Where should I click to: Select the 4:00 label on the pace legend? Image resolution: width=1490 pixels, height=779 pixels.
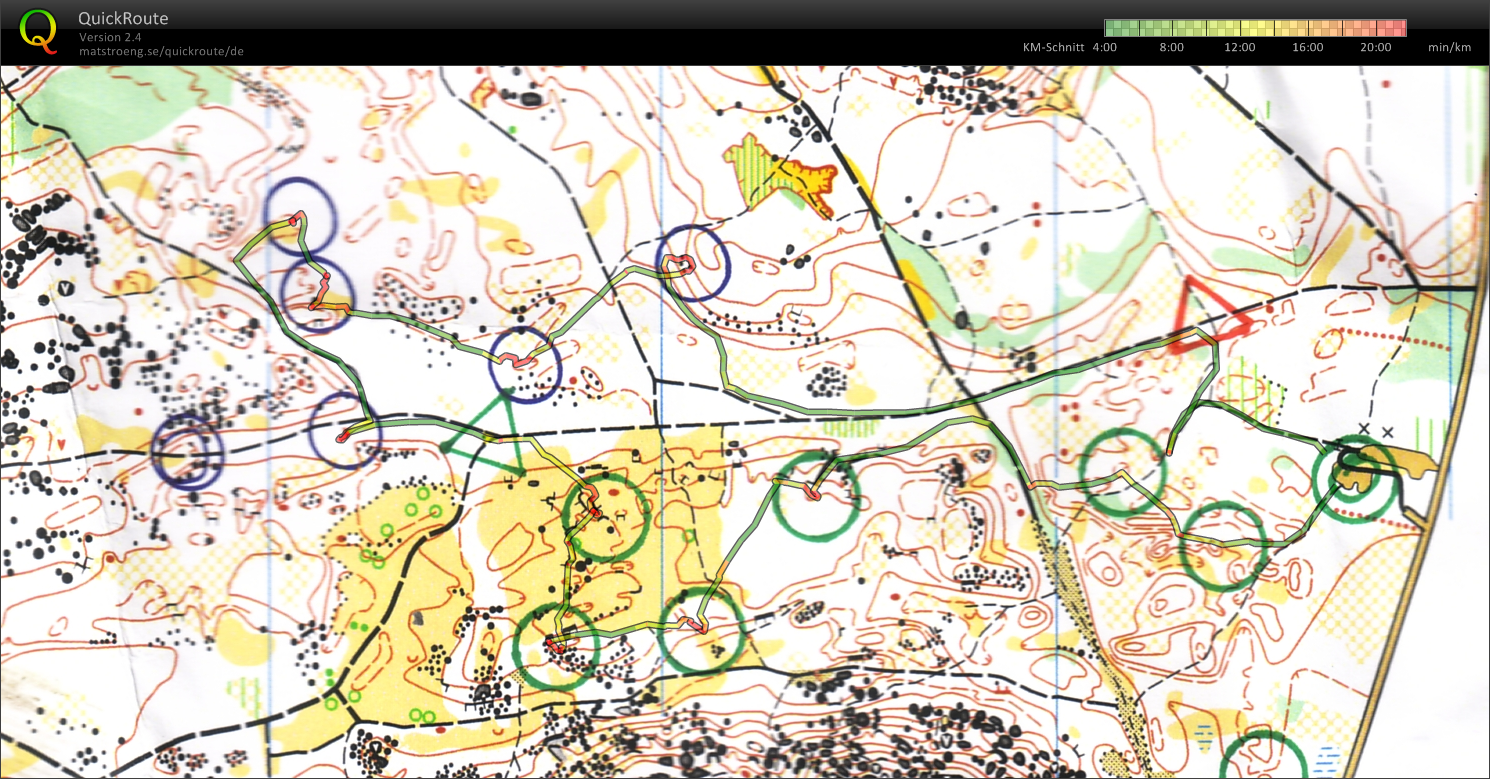[1104, 47]
